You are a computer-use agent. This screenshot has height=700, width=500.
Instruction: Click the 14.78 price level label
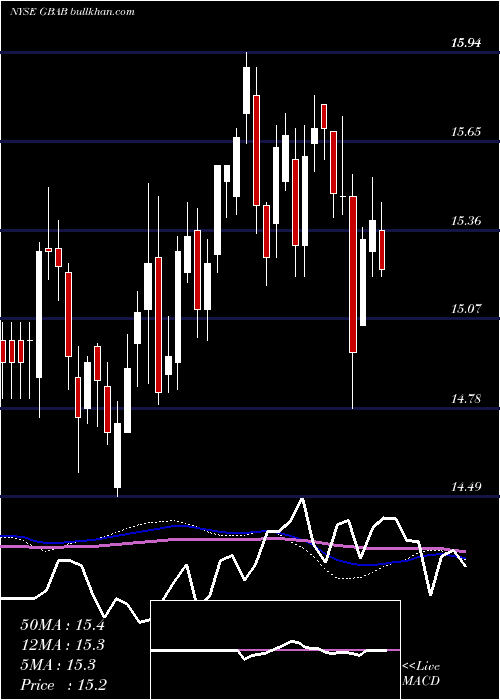click(466, 398)
